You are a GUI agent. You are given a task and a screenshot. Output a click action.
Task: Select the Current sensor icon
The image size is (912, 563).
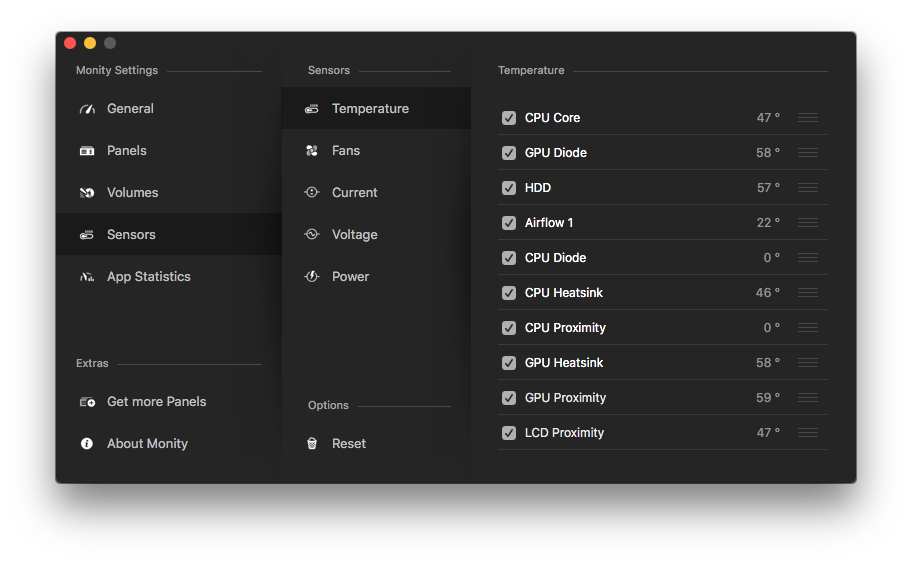click(x=312, y=193)
